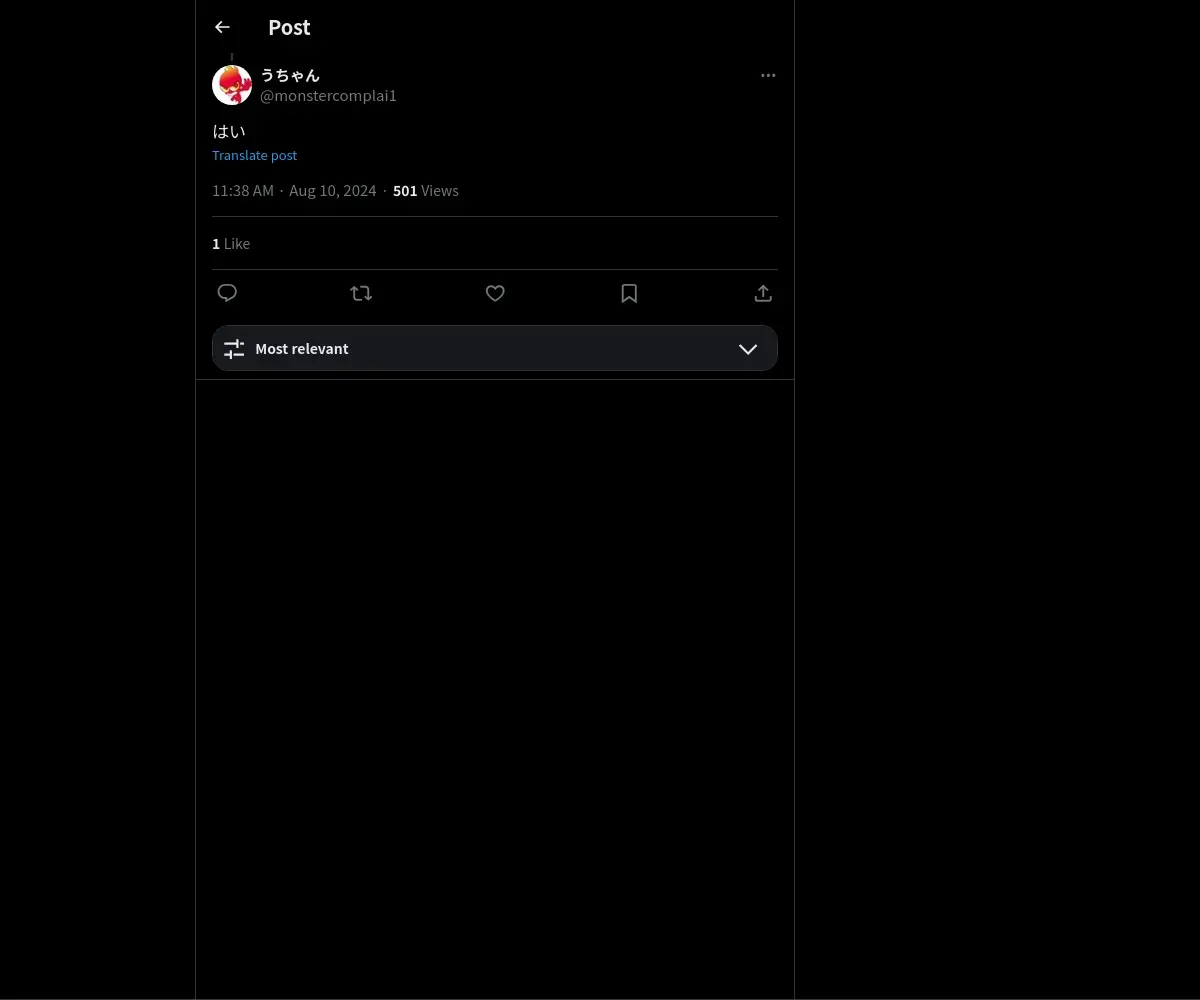Click the post text はい
Screen dimensions: 1200x1000
(x=229, y=131)
